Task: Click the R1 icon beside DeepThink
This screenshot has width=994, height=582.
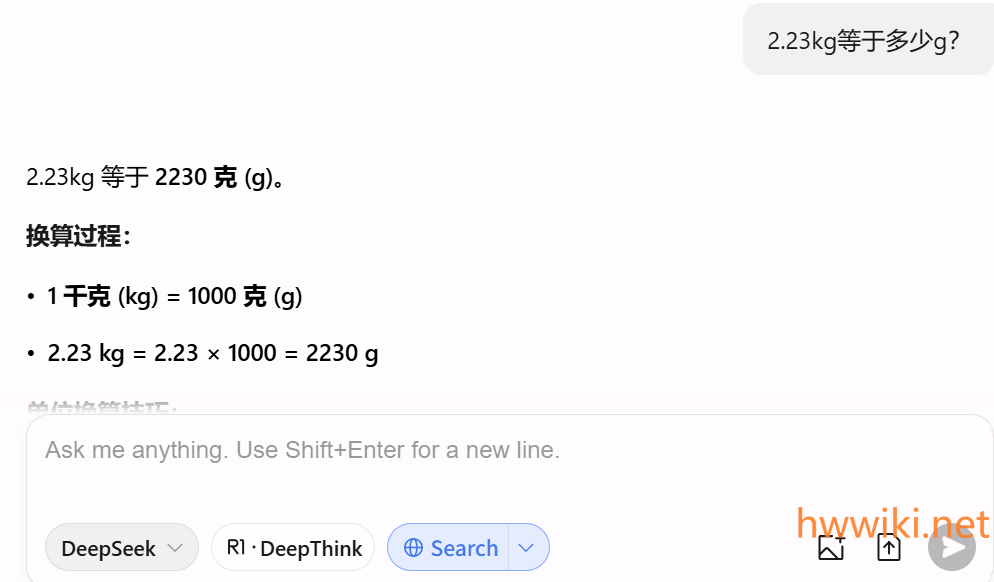Action: pos(236,547)
